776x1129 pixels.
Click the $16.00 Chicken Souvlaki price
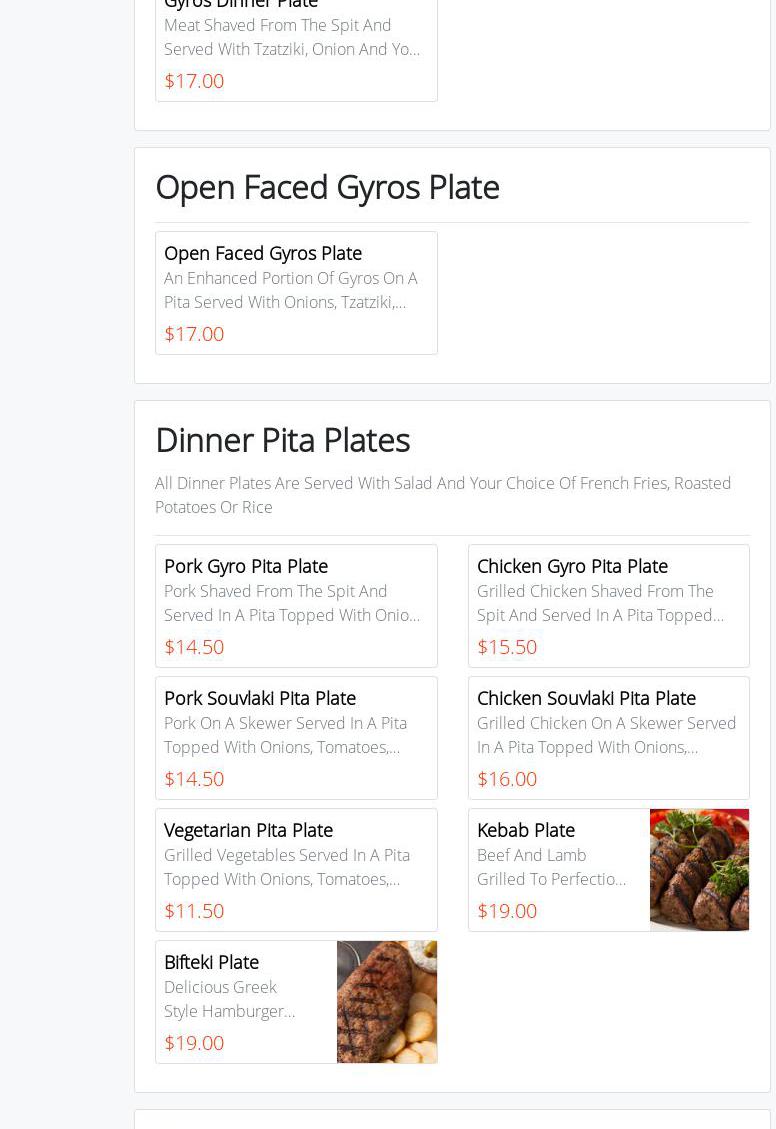[x=507, y=778]
